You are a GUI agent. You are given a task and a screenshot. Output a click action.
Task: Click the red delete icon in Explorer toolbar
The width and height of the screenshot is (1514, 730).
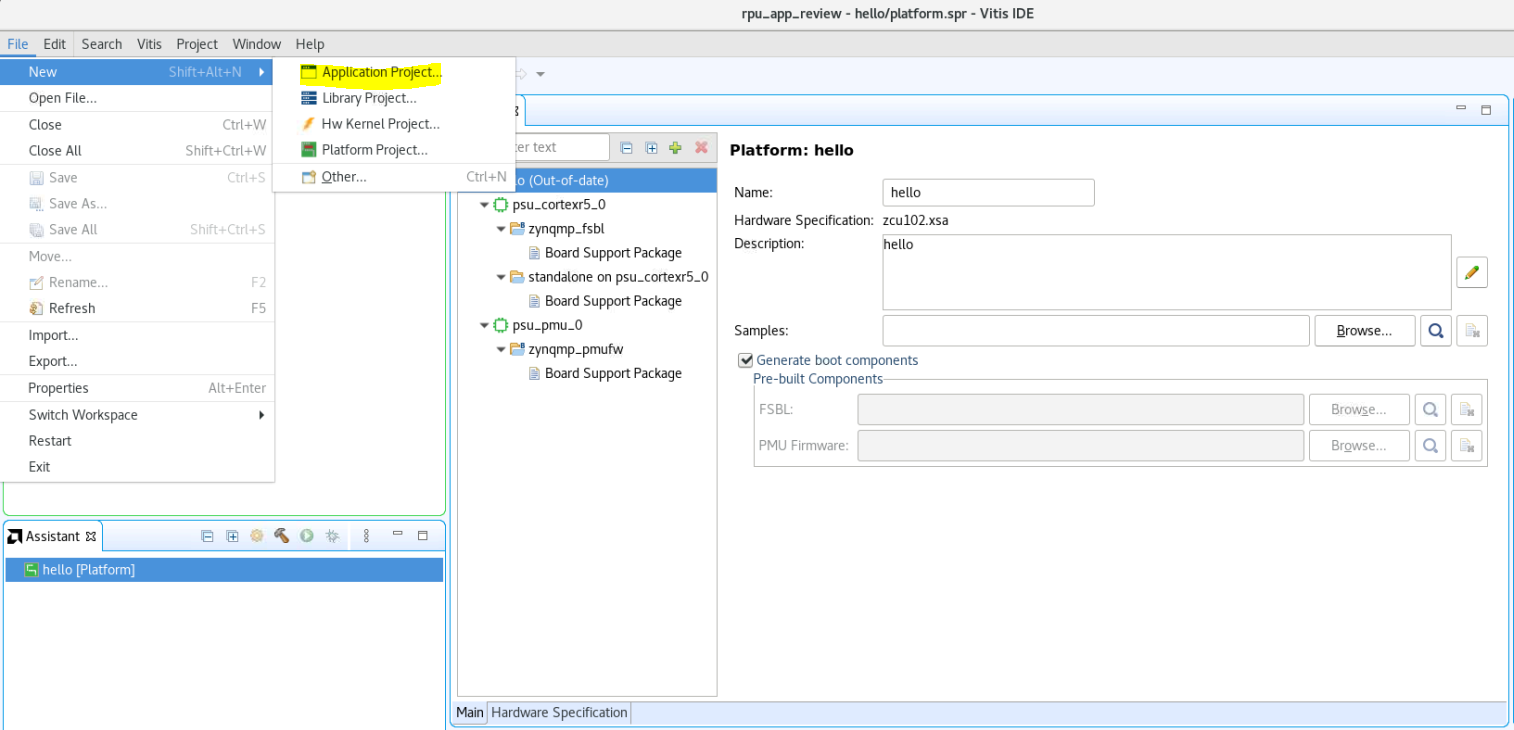[699, 147]
